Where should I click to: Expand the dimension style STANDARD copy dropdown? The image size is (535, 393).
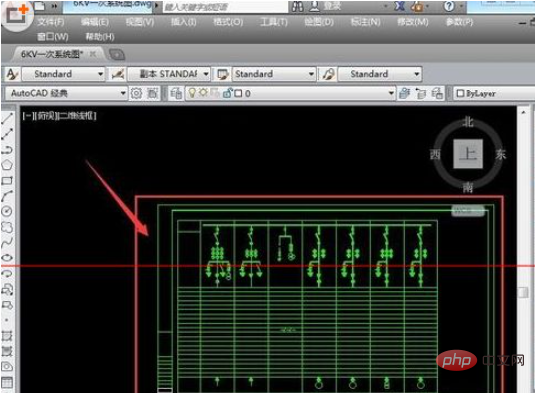click(206, 74)
